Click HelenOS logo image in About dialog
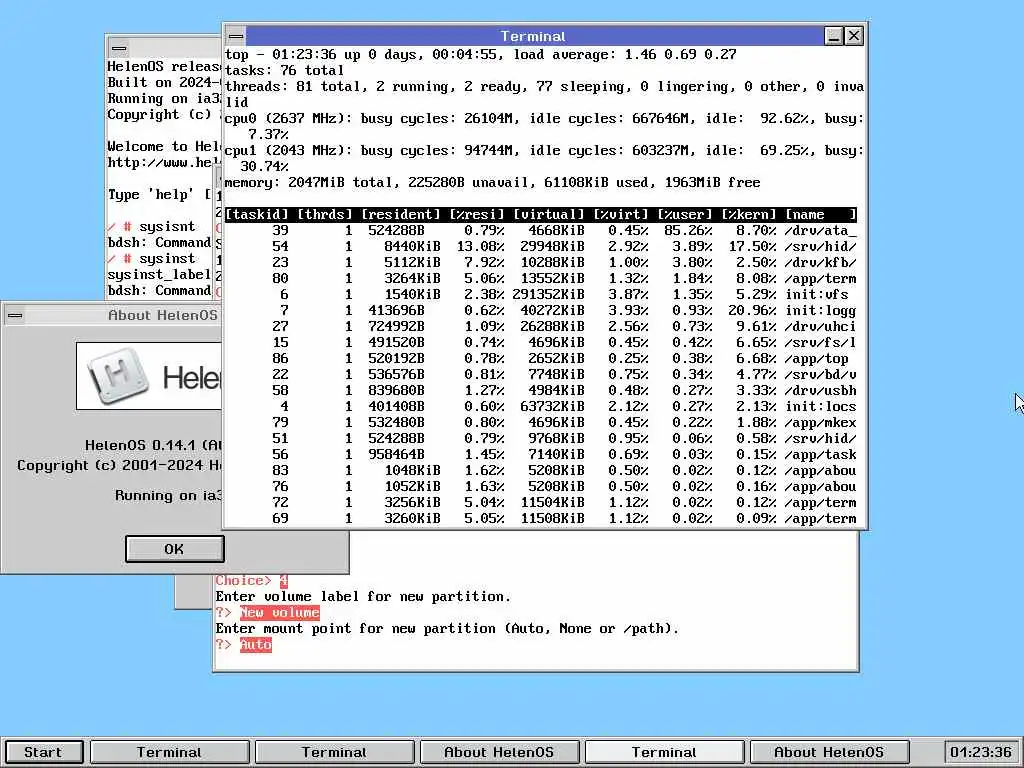Viewport: 1024px width, 768px height. click(x=149, y=376)
